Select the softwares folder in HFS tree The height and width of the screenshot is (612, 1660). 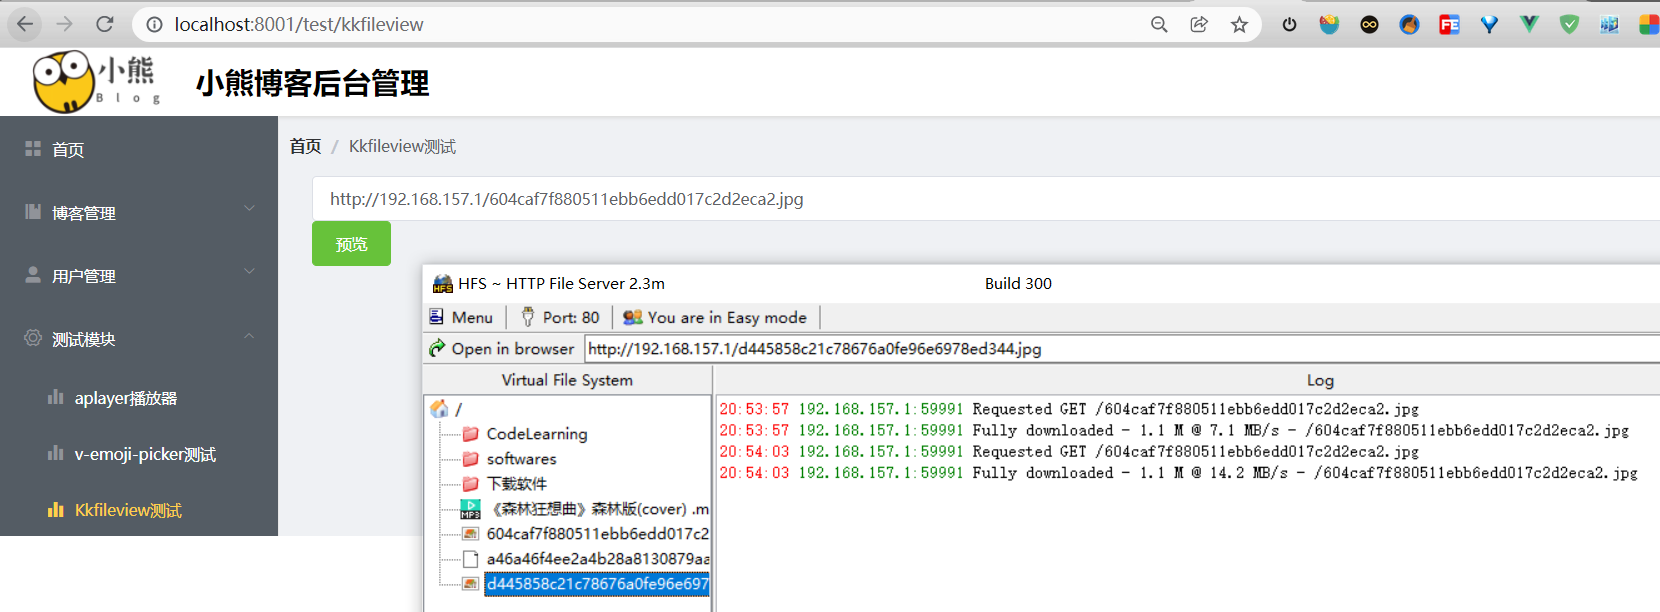pos(521,459)
